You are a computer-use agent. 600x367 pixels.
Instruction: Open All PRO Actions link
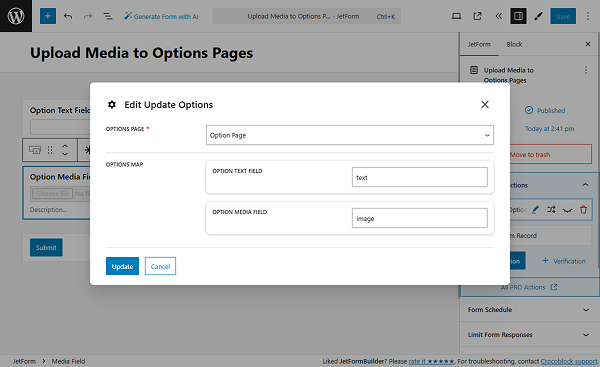click(x=528, y=287)
